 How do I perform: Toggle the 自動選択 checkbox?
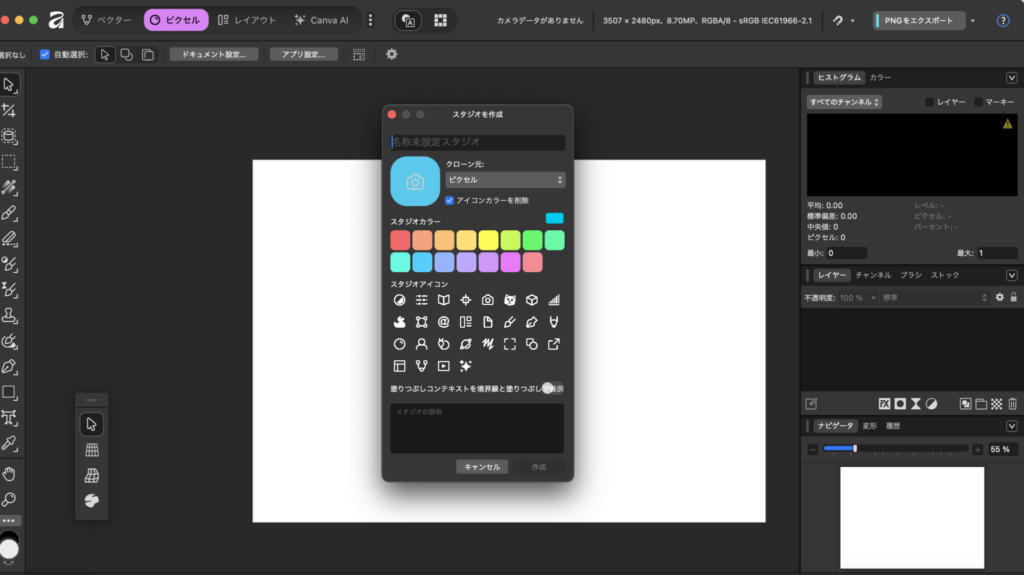click(x=44, y=54)
